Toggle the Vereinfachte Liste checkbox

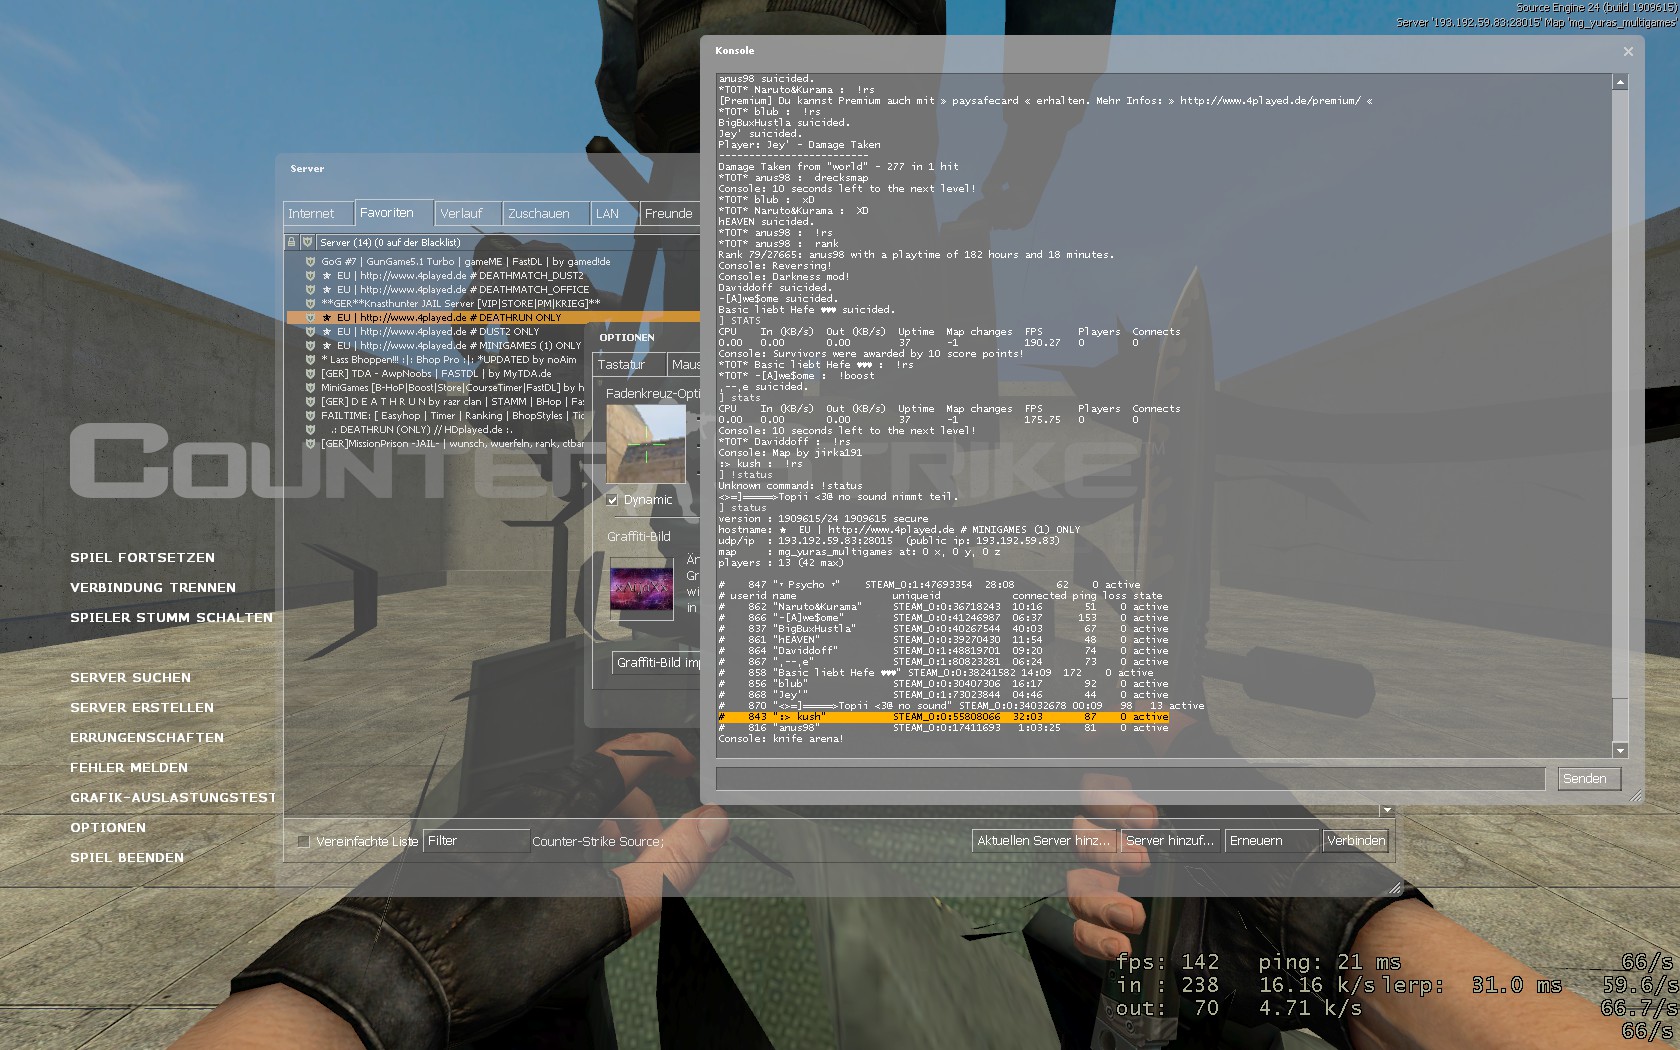click(303, 841)
